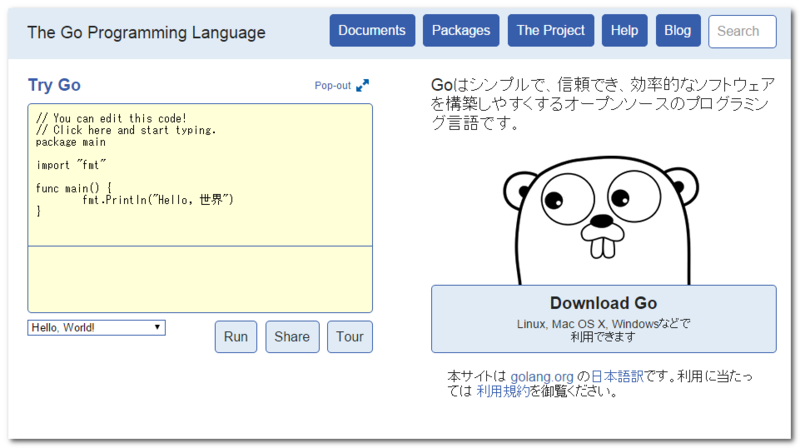Expand the Hello, World! example dropdown

click(96, 328)
